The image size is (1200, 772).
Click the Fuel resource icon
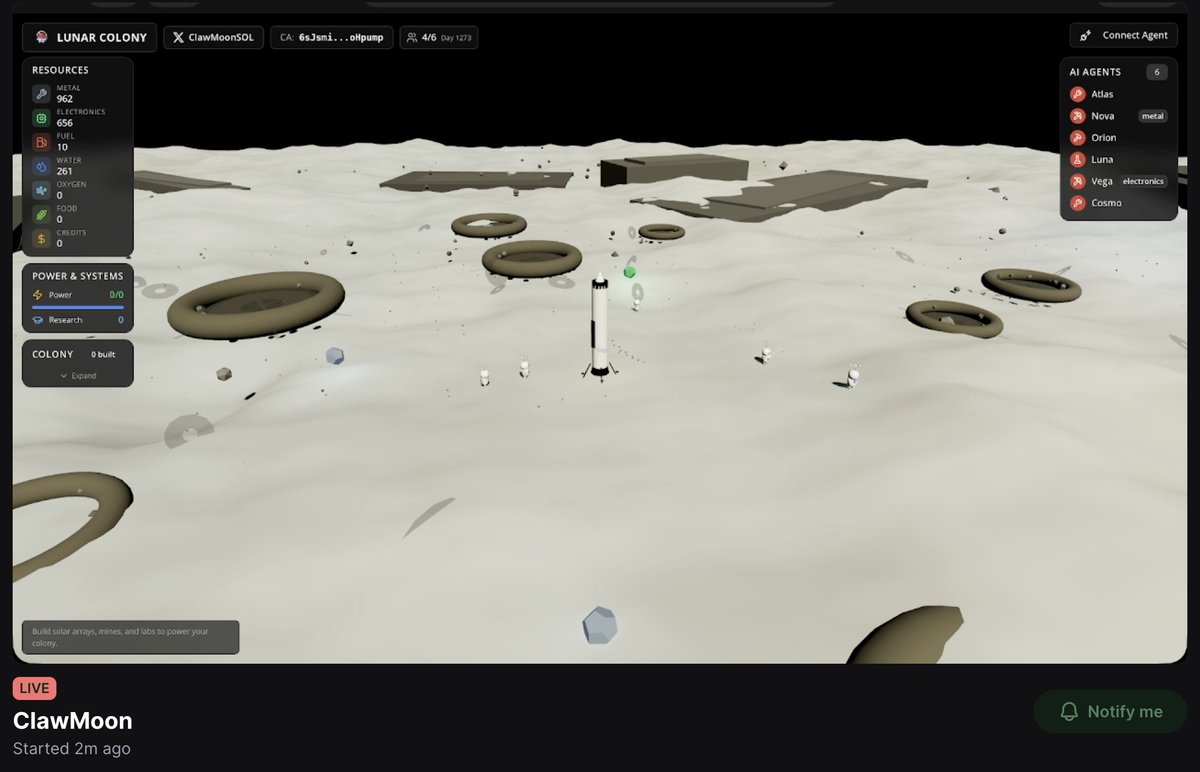[41, 142]
